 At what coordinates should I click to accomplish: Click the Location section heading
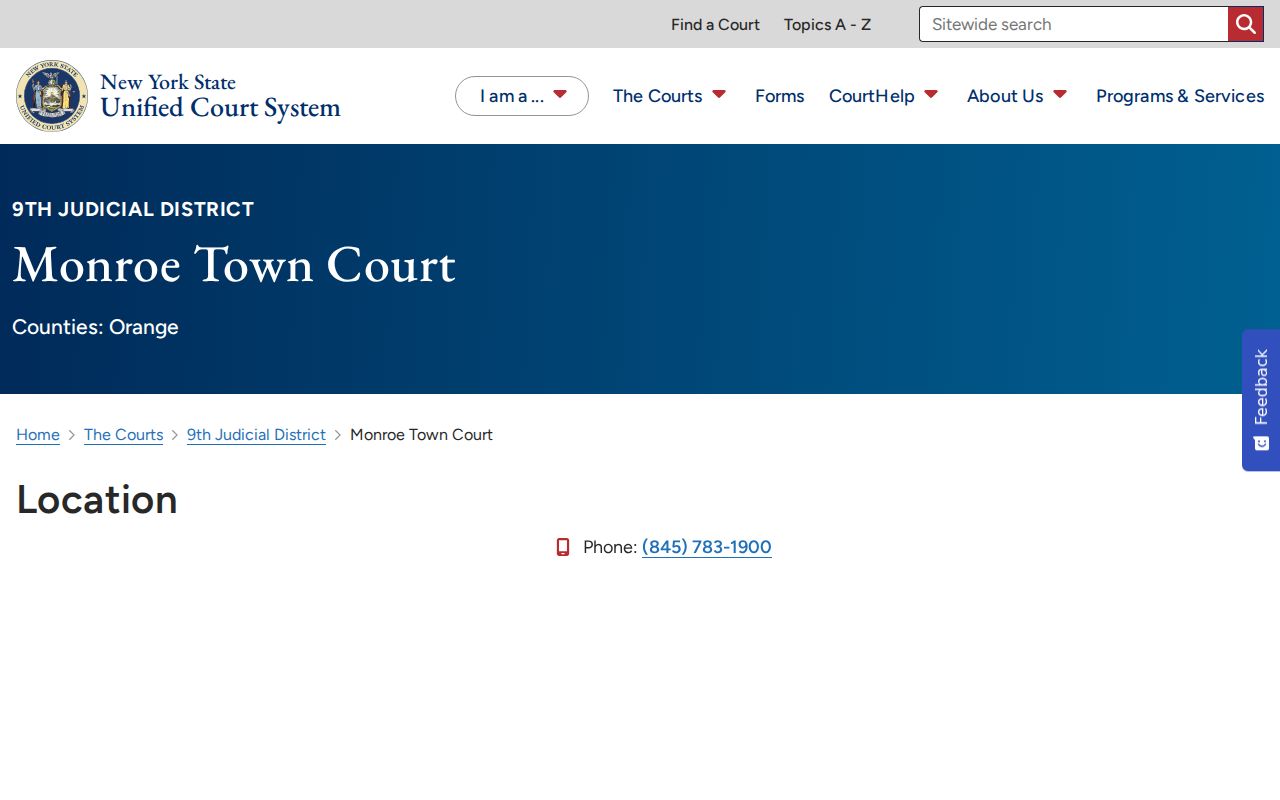click(97, 500)
